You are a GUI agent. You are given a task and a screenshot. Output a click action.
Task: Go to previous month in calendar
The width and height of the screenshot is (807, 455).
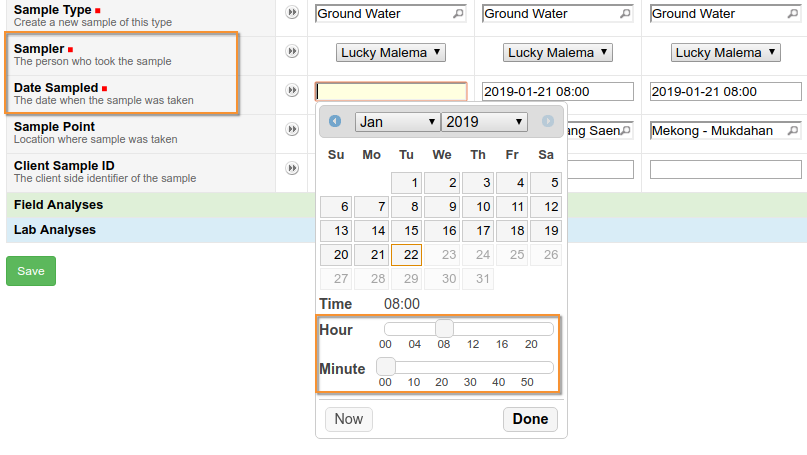click(x=335, y=122)
